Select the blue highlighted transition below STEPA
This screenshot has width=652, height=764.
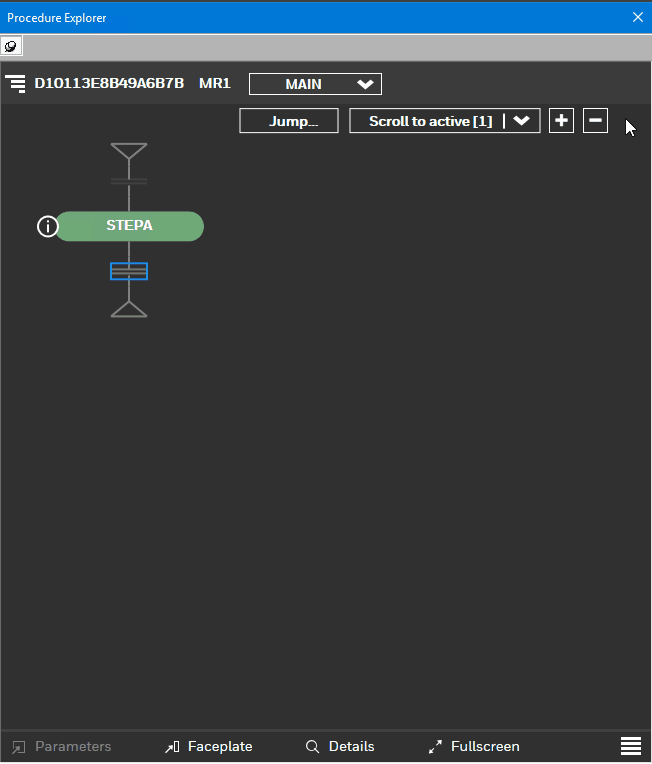click(129, 271)
